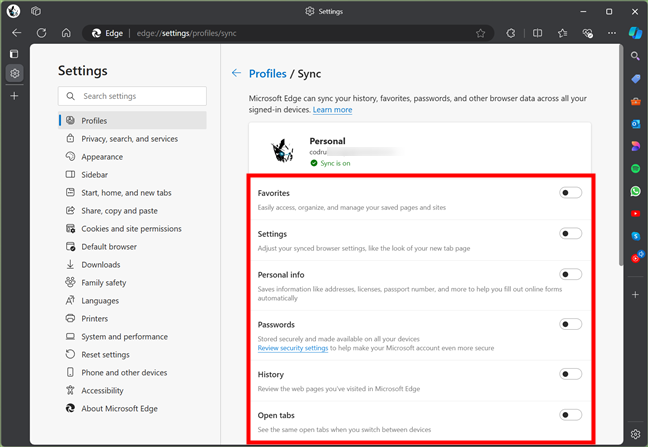
Task: Toggle Settings sync switch
Action: point(570,233)
